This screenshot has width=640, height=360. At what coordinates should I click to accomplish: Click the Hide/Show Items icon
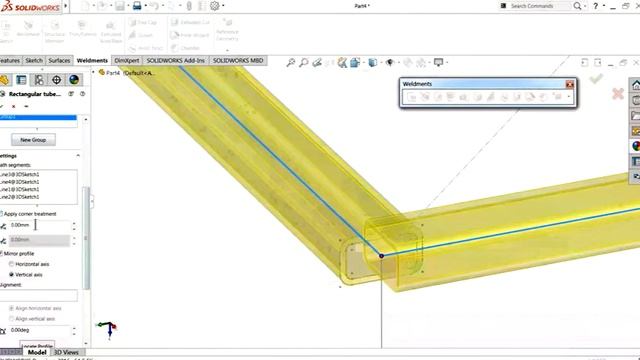(390, 62)
